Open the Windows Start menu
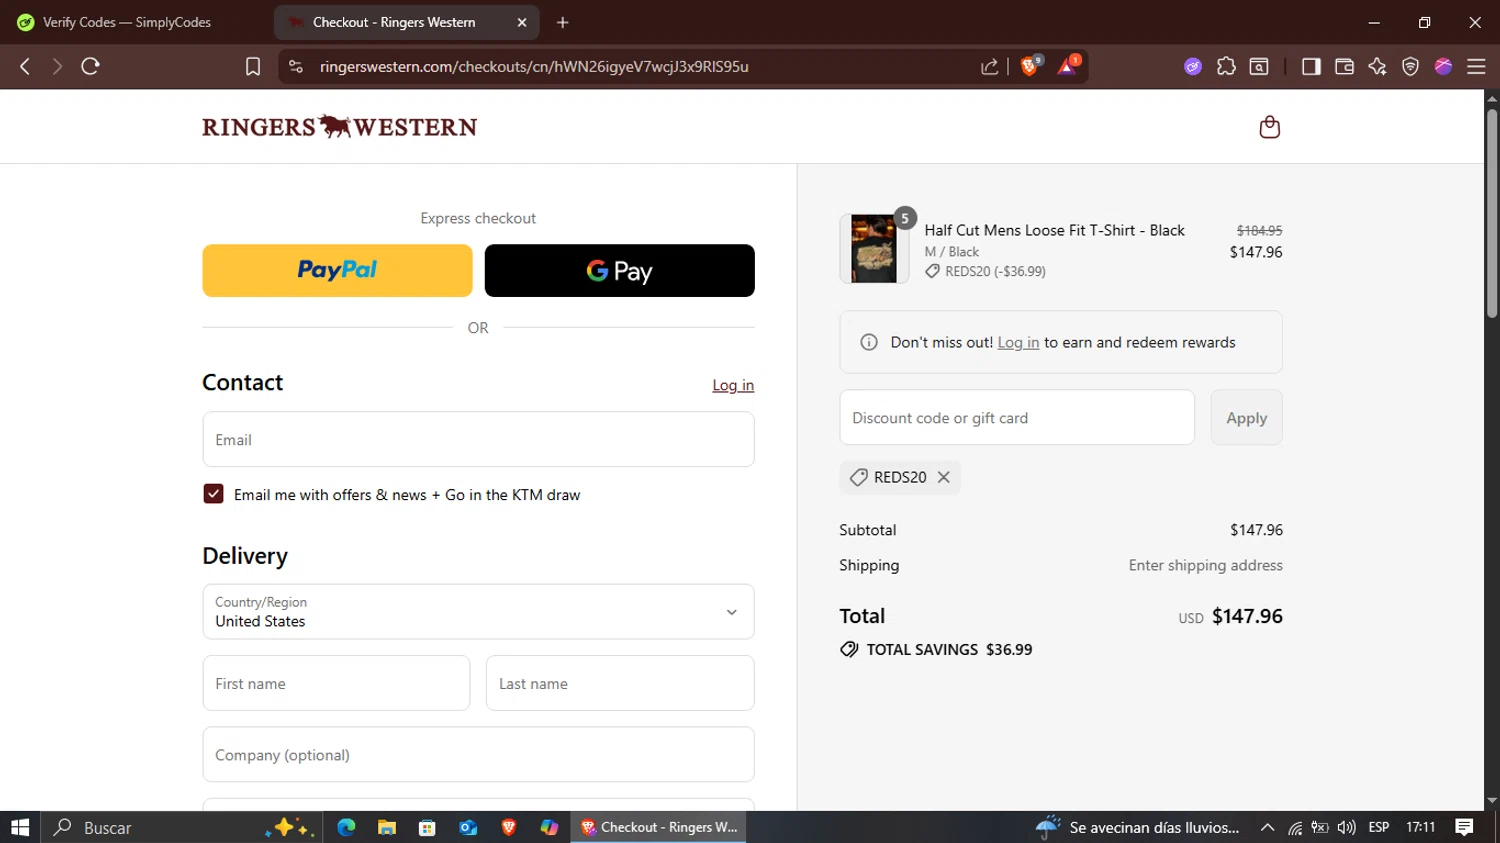Viewport: 1500px width, 843px height. point(20,827)
